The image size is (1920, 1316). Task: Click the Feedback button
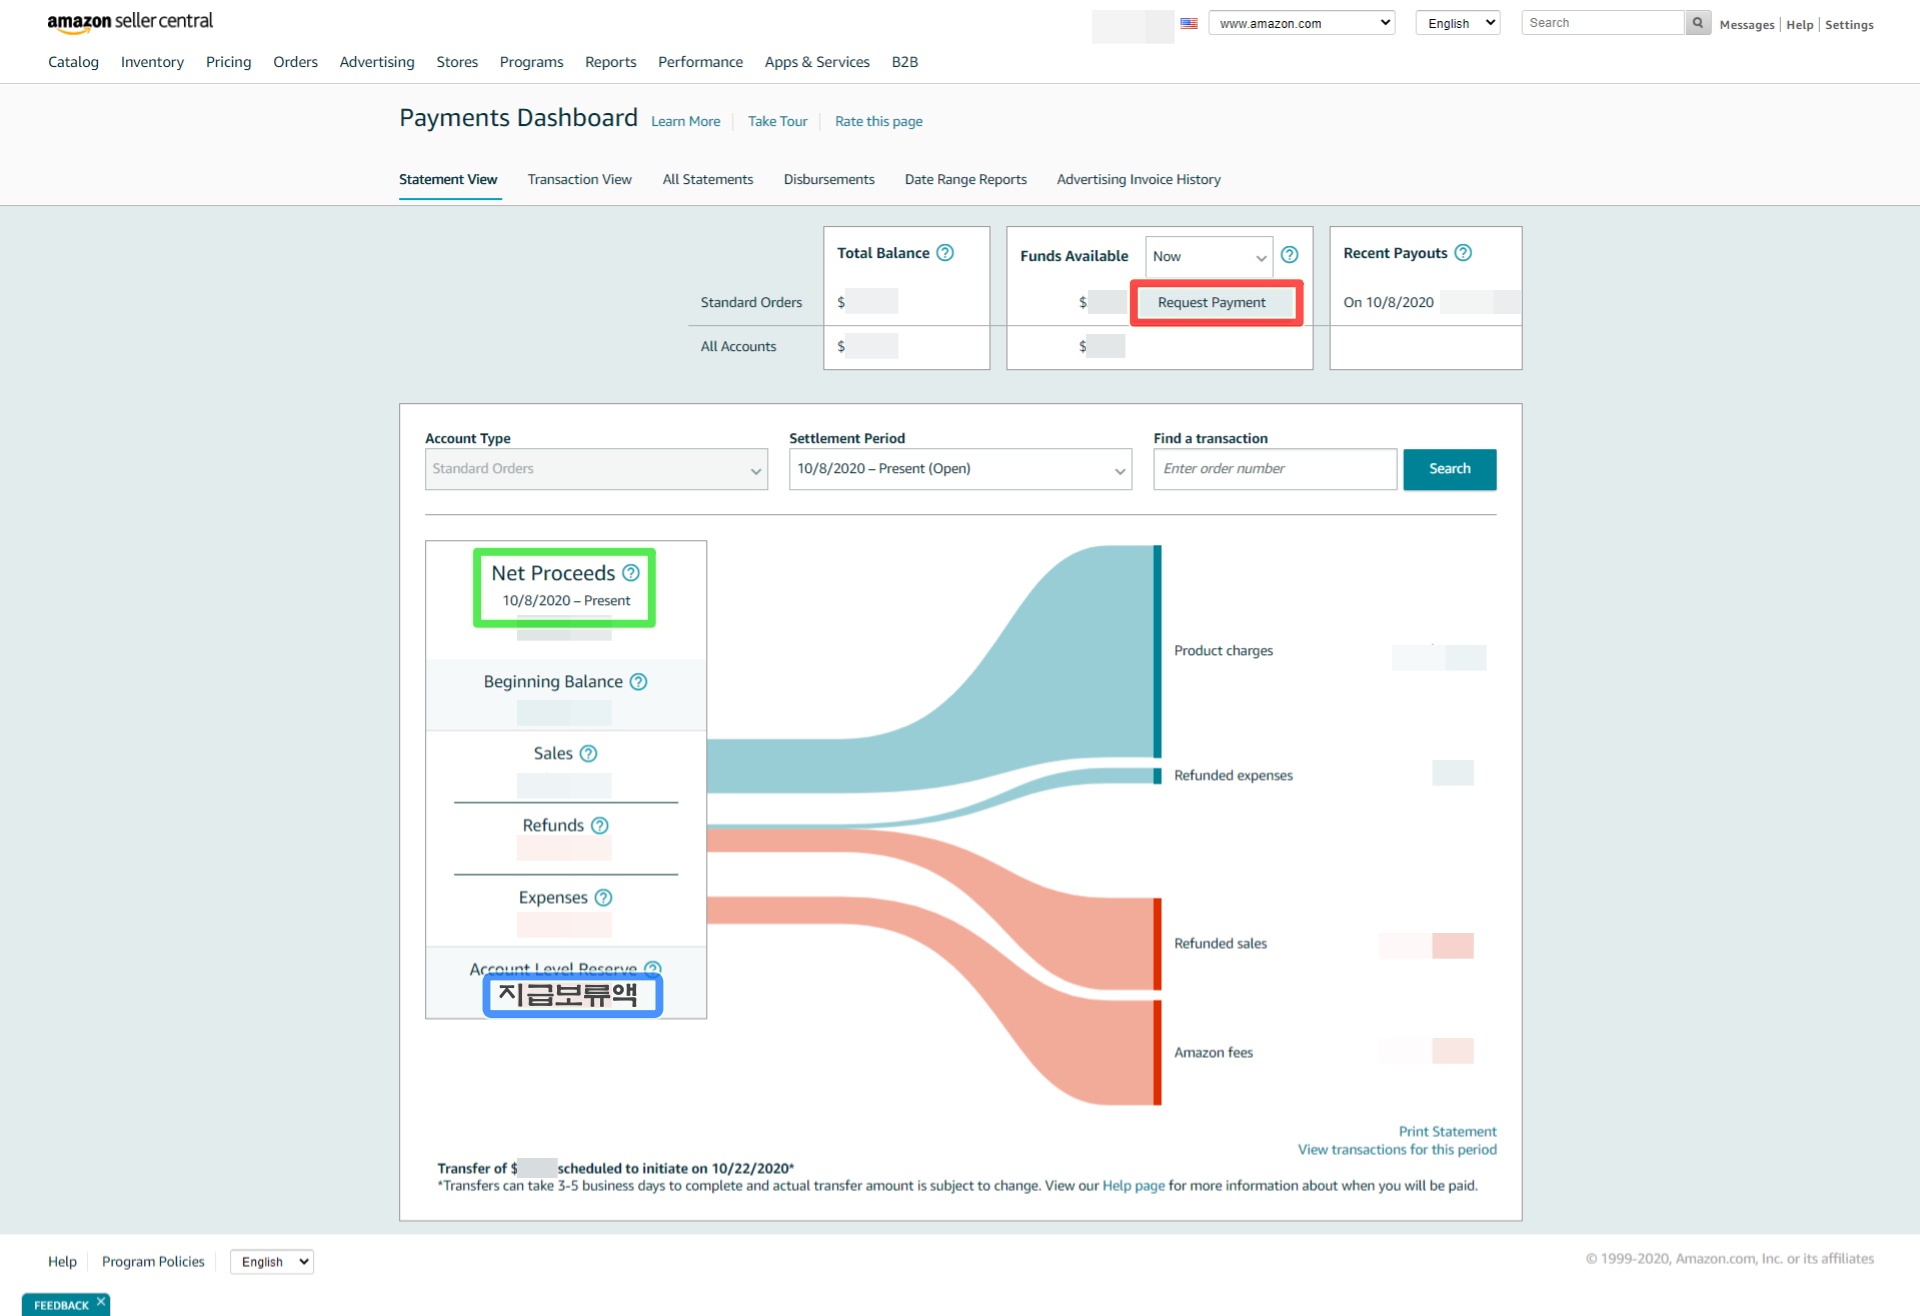(61, 1305)
